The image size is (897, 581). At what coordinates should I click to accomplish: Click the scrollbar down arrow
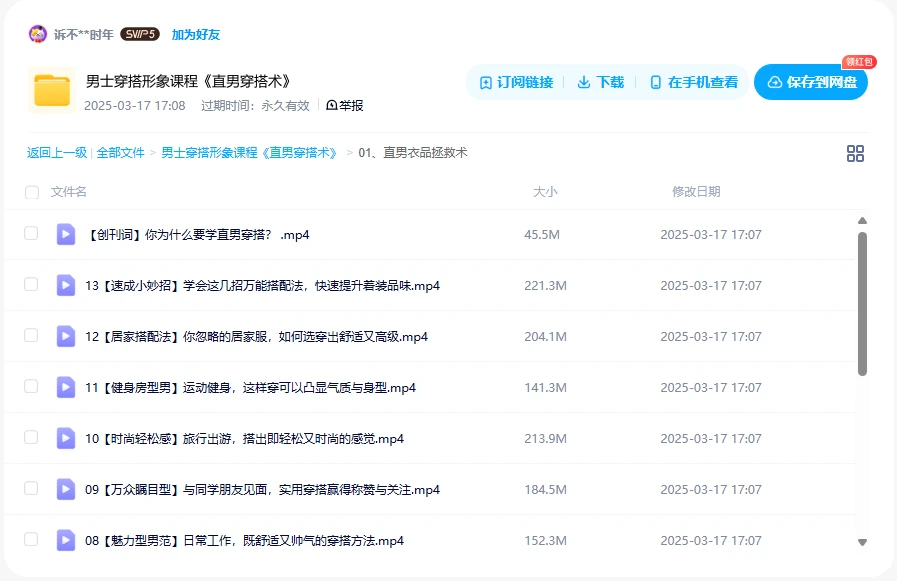coord(863,542)
